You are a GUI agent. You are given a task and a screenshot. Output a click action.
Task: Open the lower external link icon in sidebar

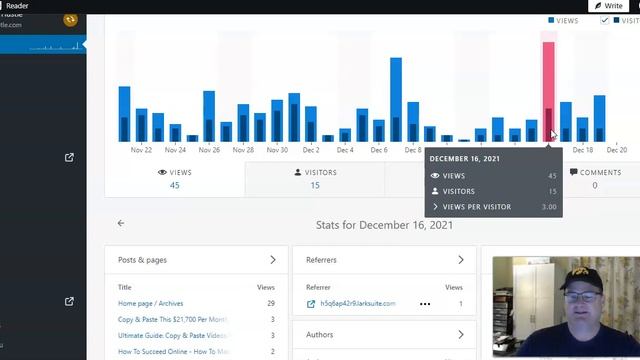pyautogui.click(x=69, y=302)
